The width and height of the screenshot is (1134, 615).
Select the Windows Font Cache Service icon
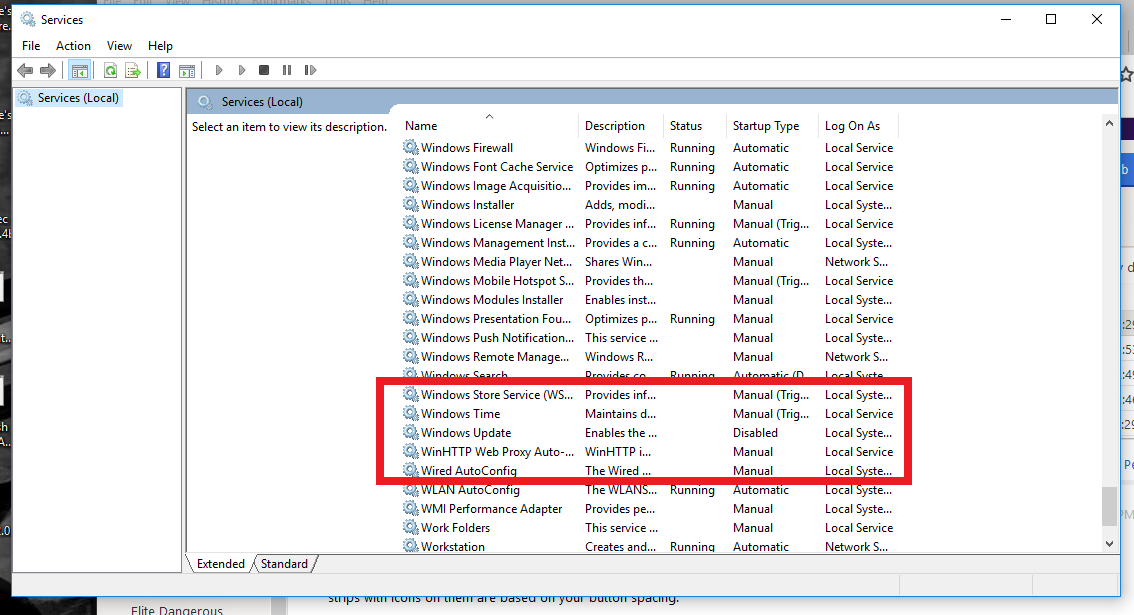411,166
